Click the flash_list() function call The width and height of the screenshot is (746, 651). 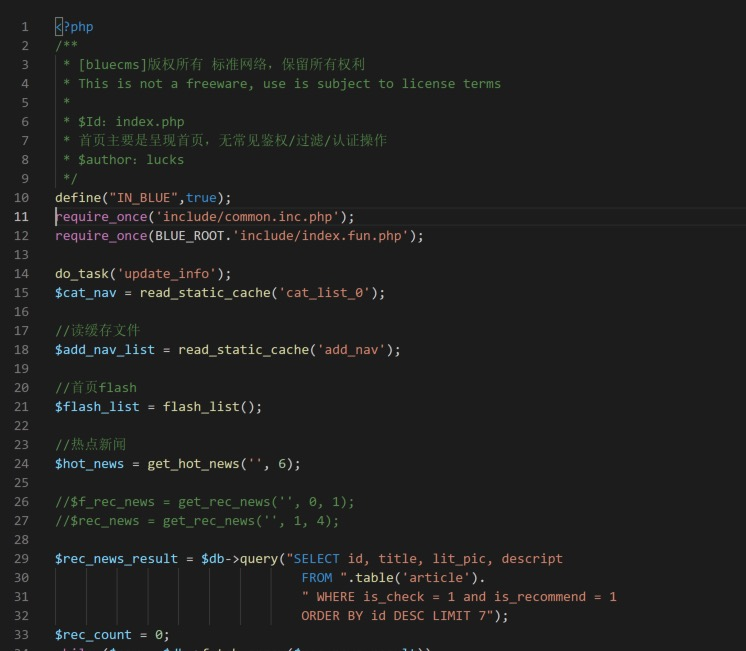[212, 407]
